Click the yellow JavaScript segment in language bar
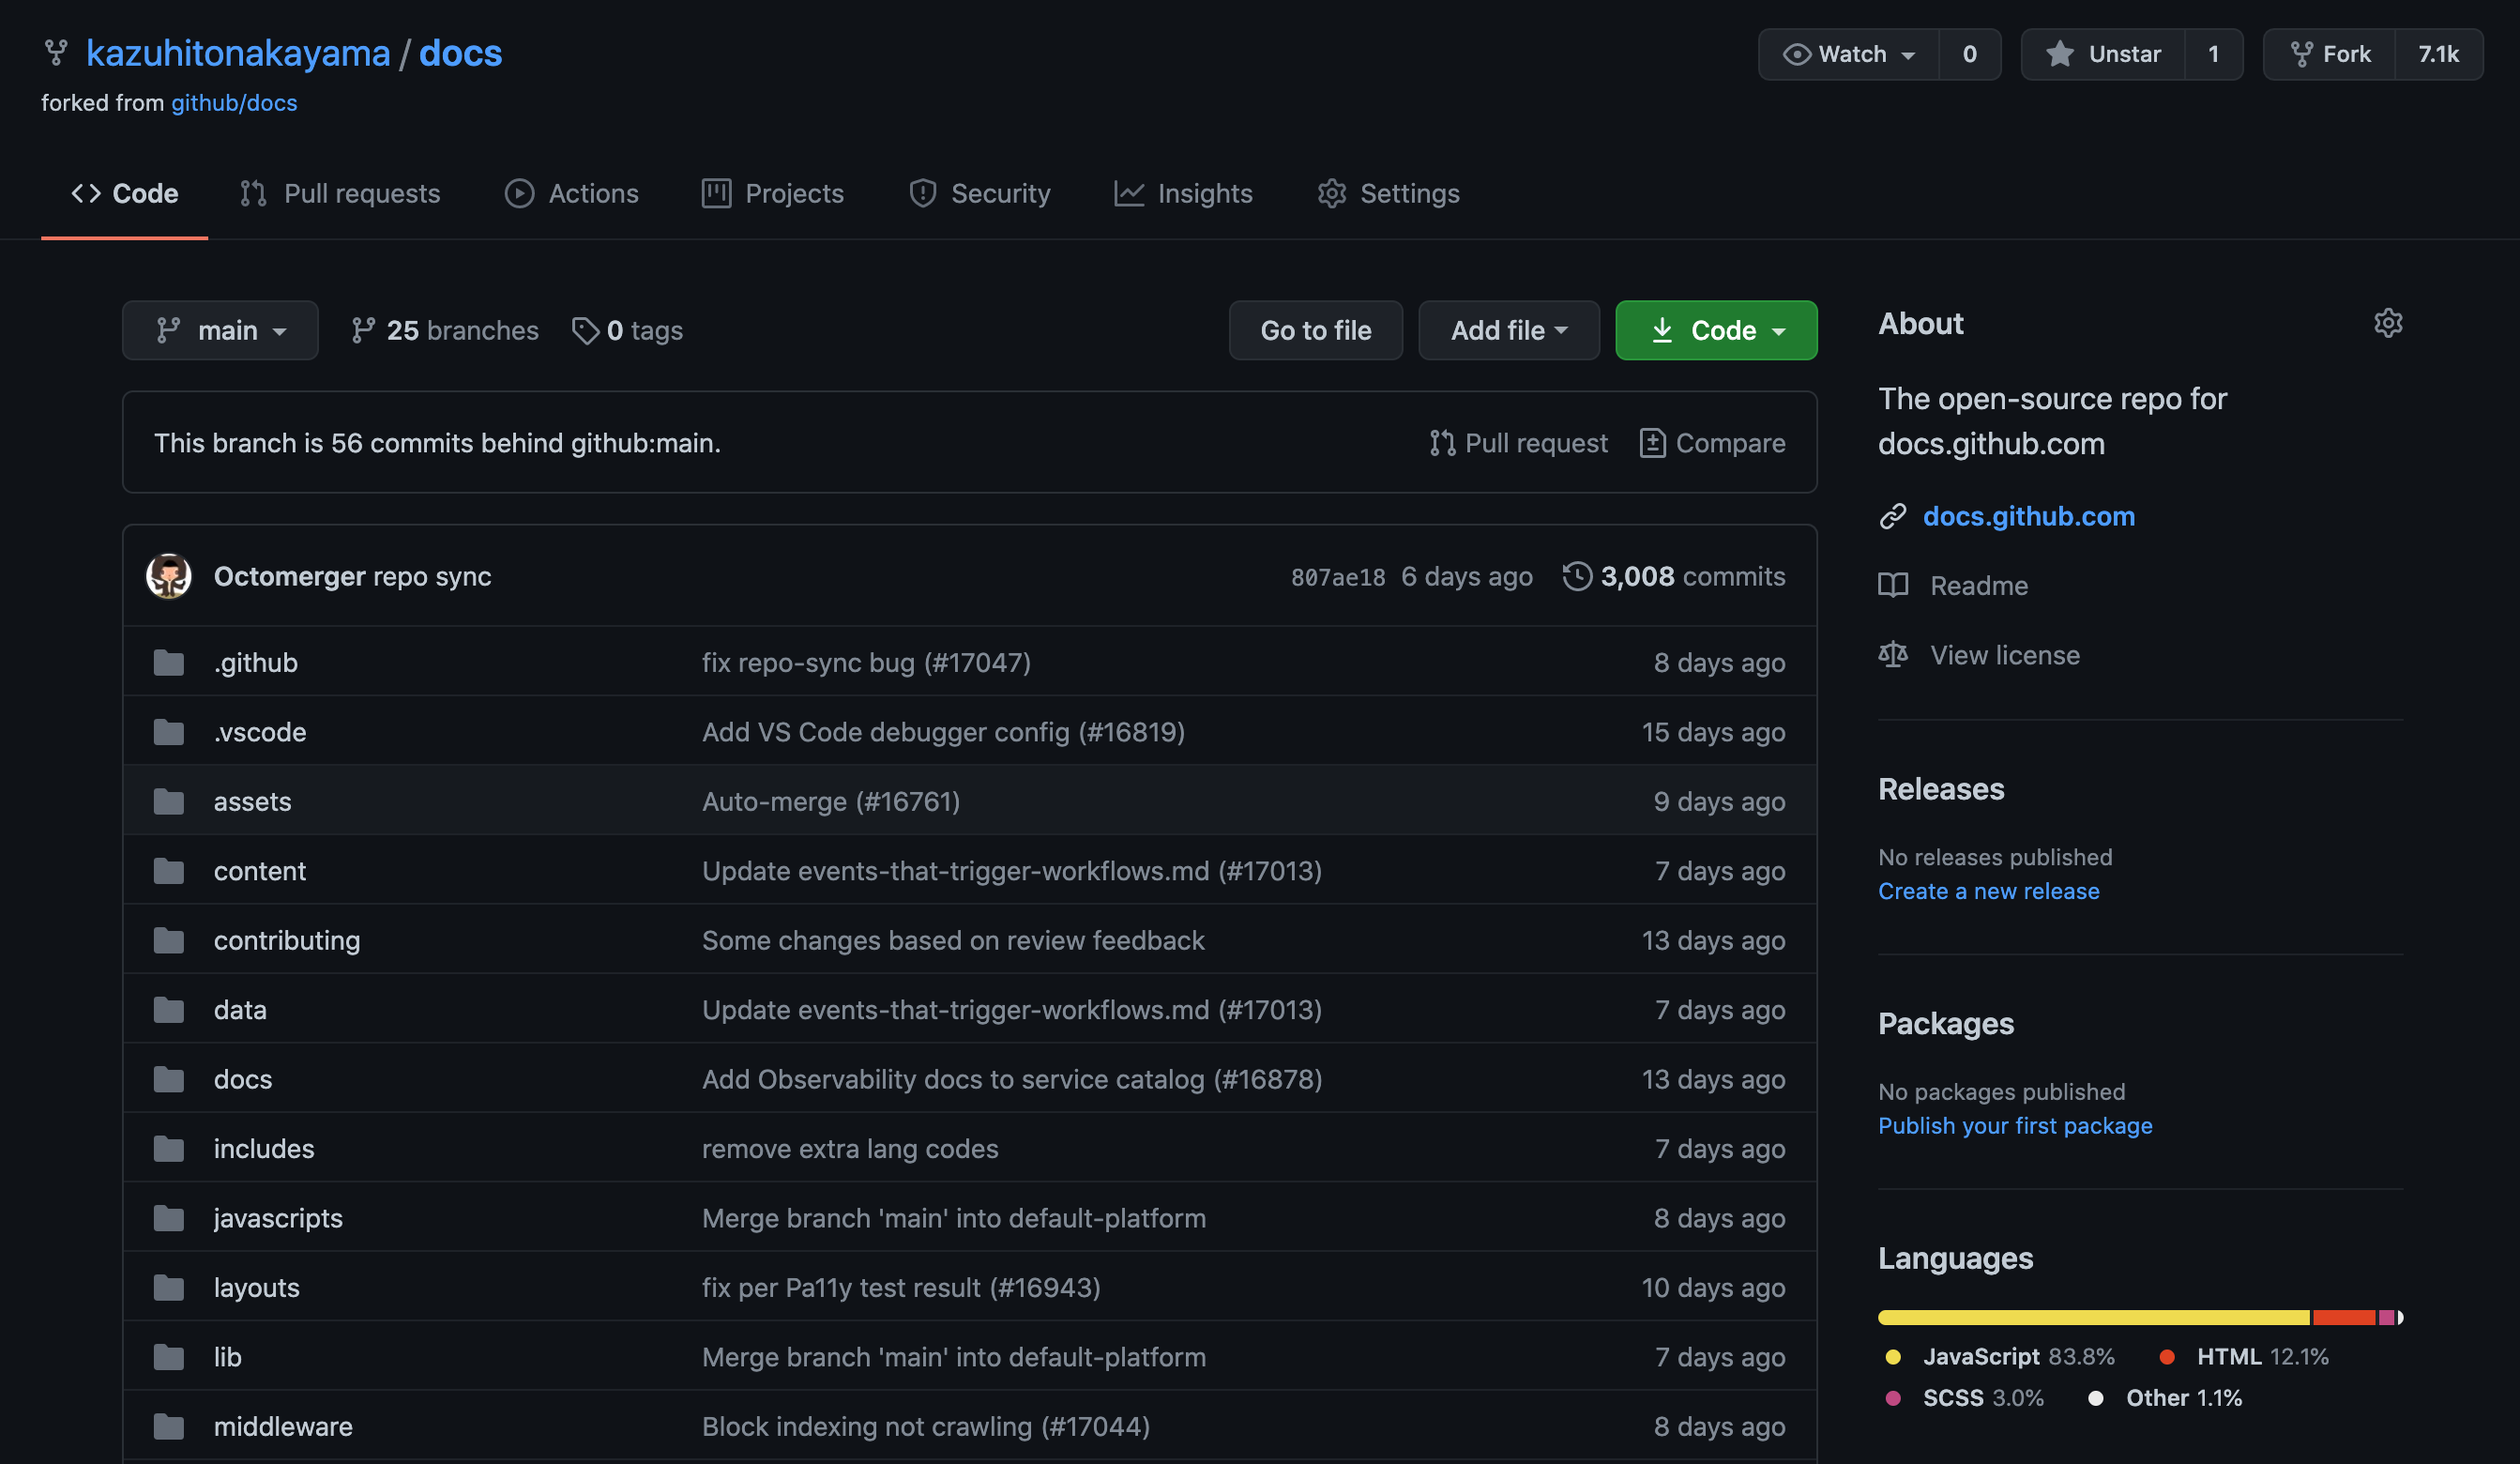Viewport: 2520px width, 1464px height. point(2093,1317)
